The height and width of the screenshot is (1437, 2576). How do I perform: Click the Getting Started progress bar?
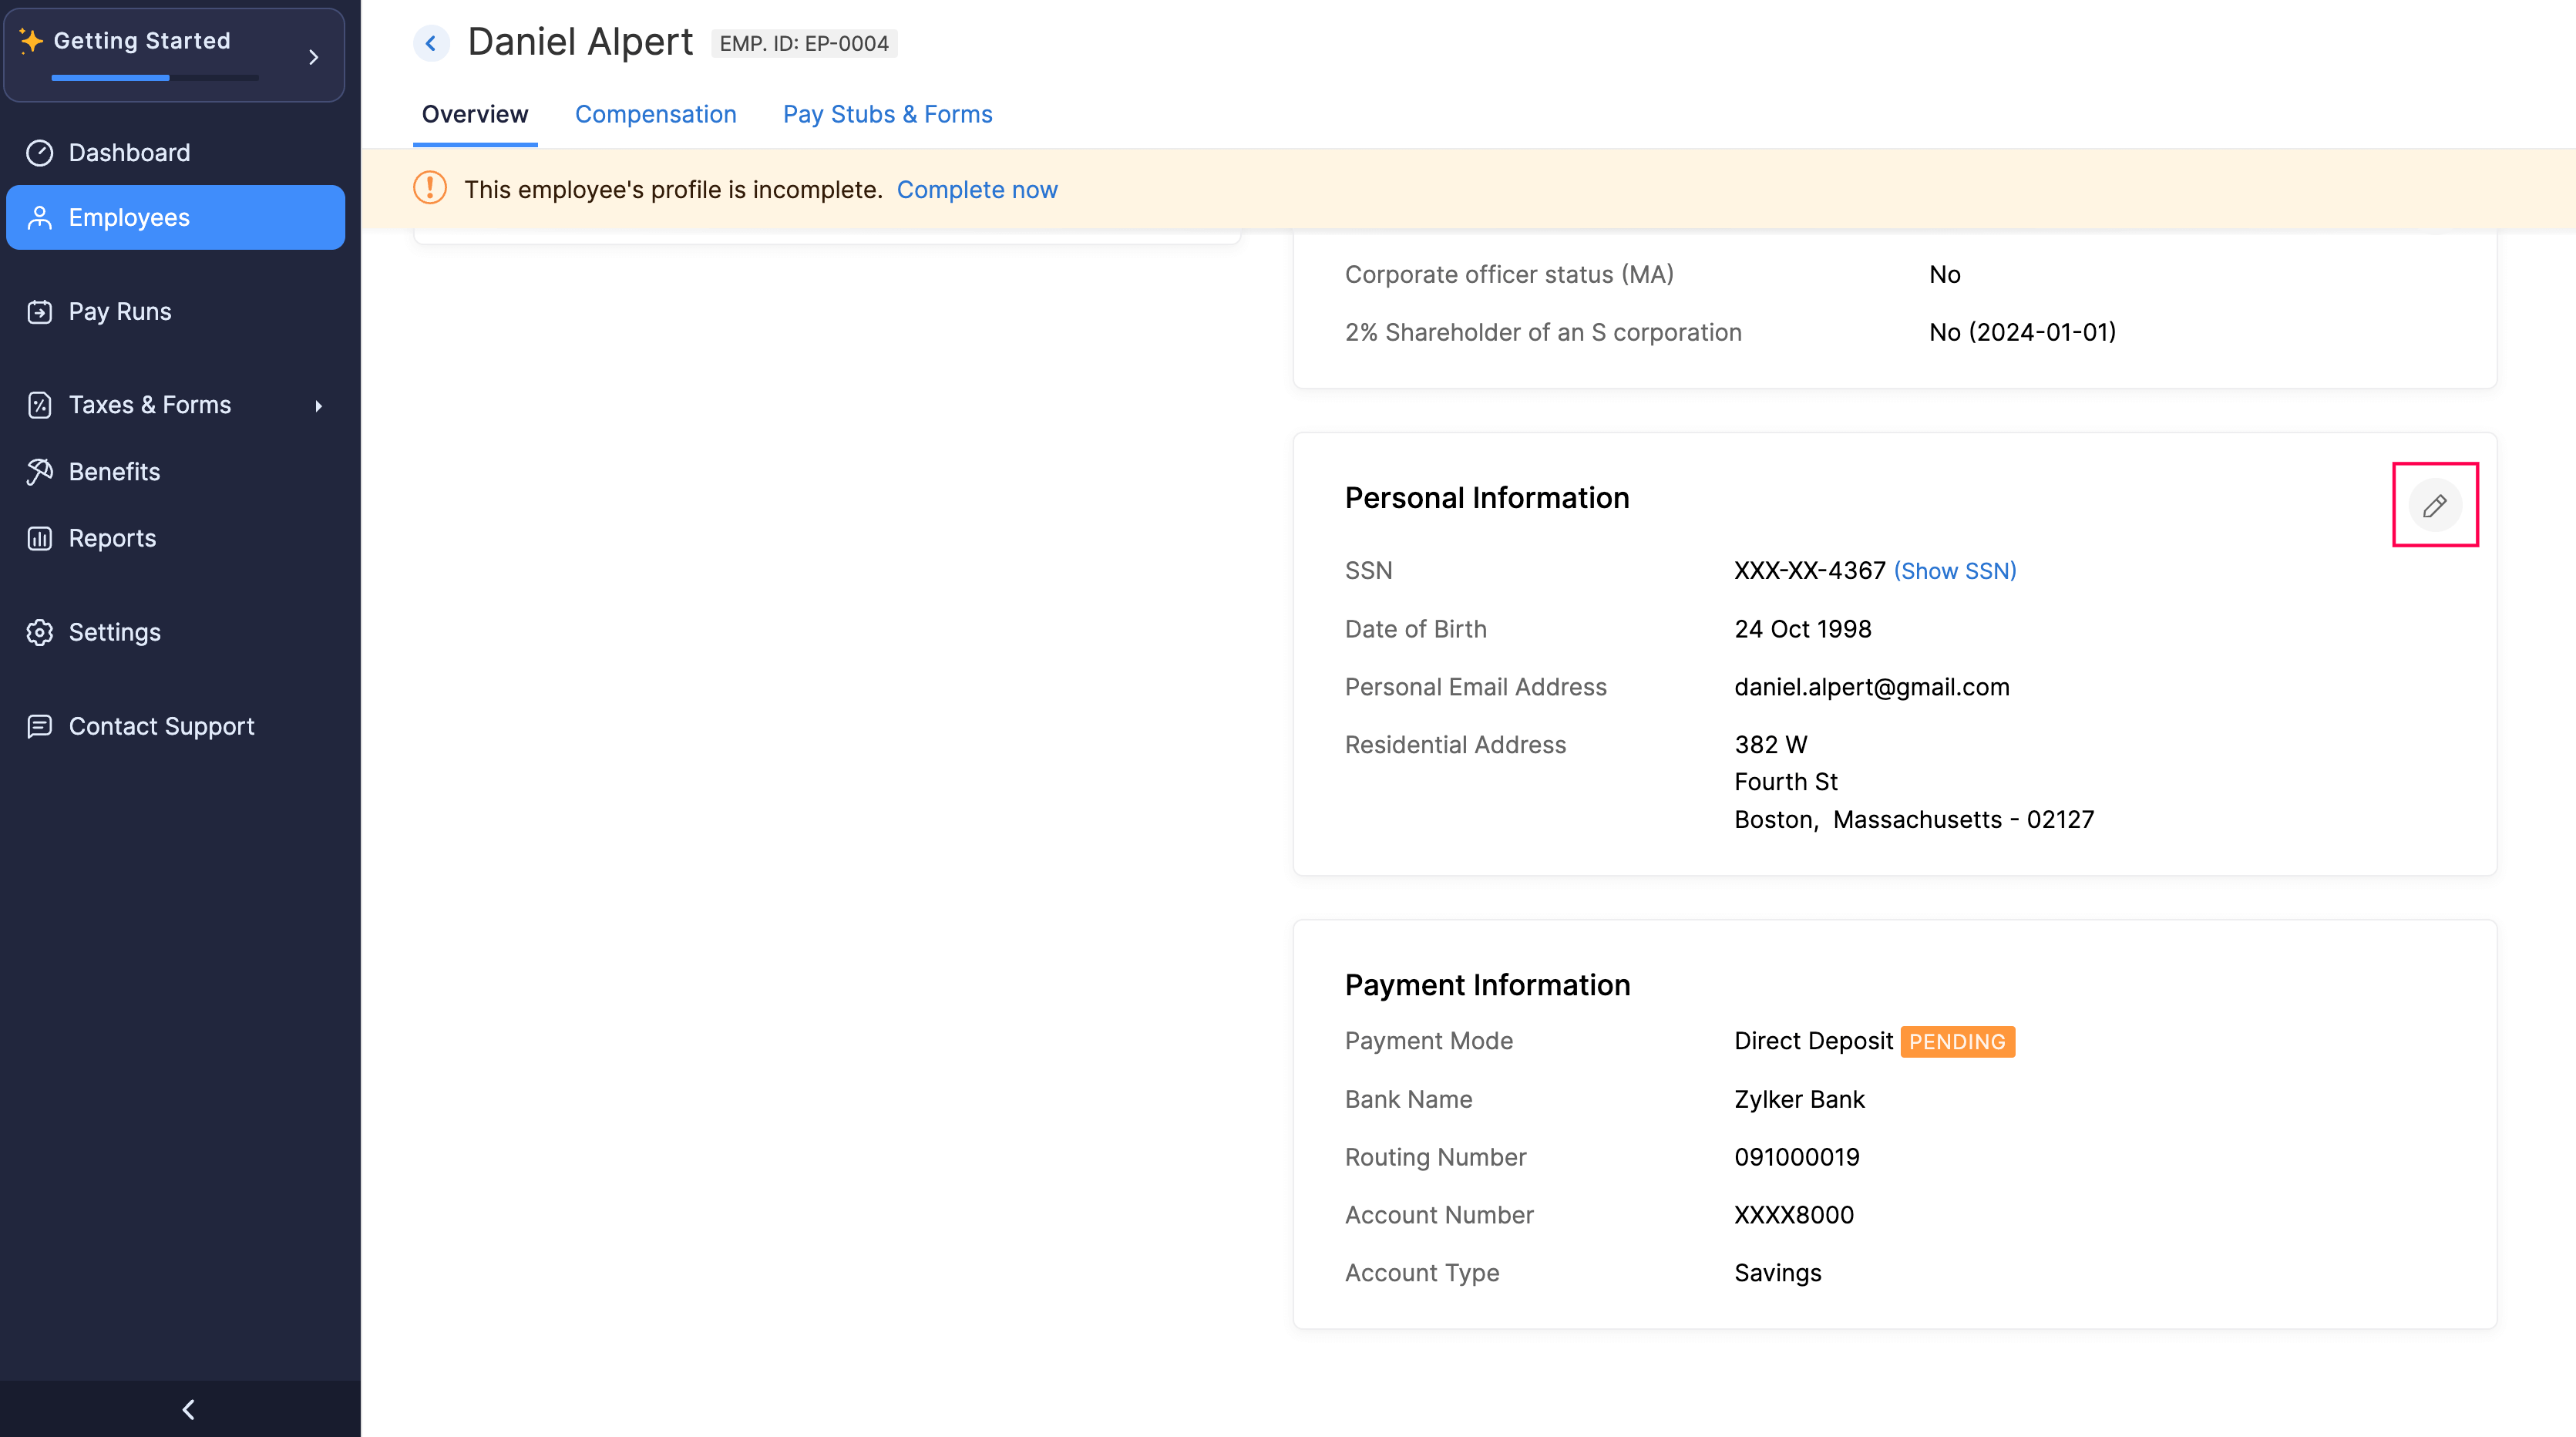point(155,77)
